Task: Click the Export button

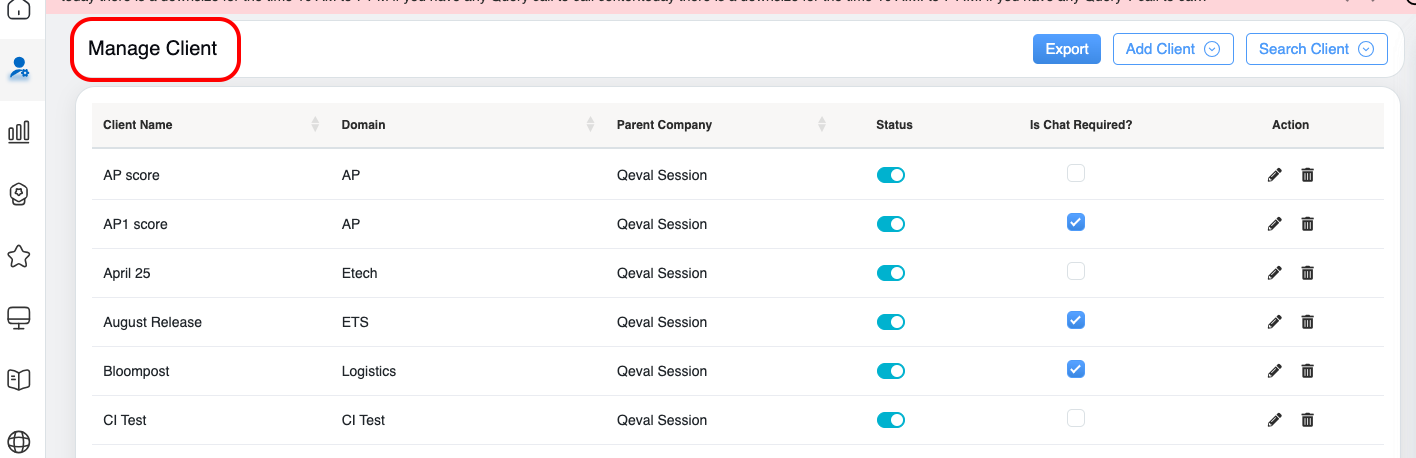Action: point(1066,49)
